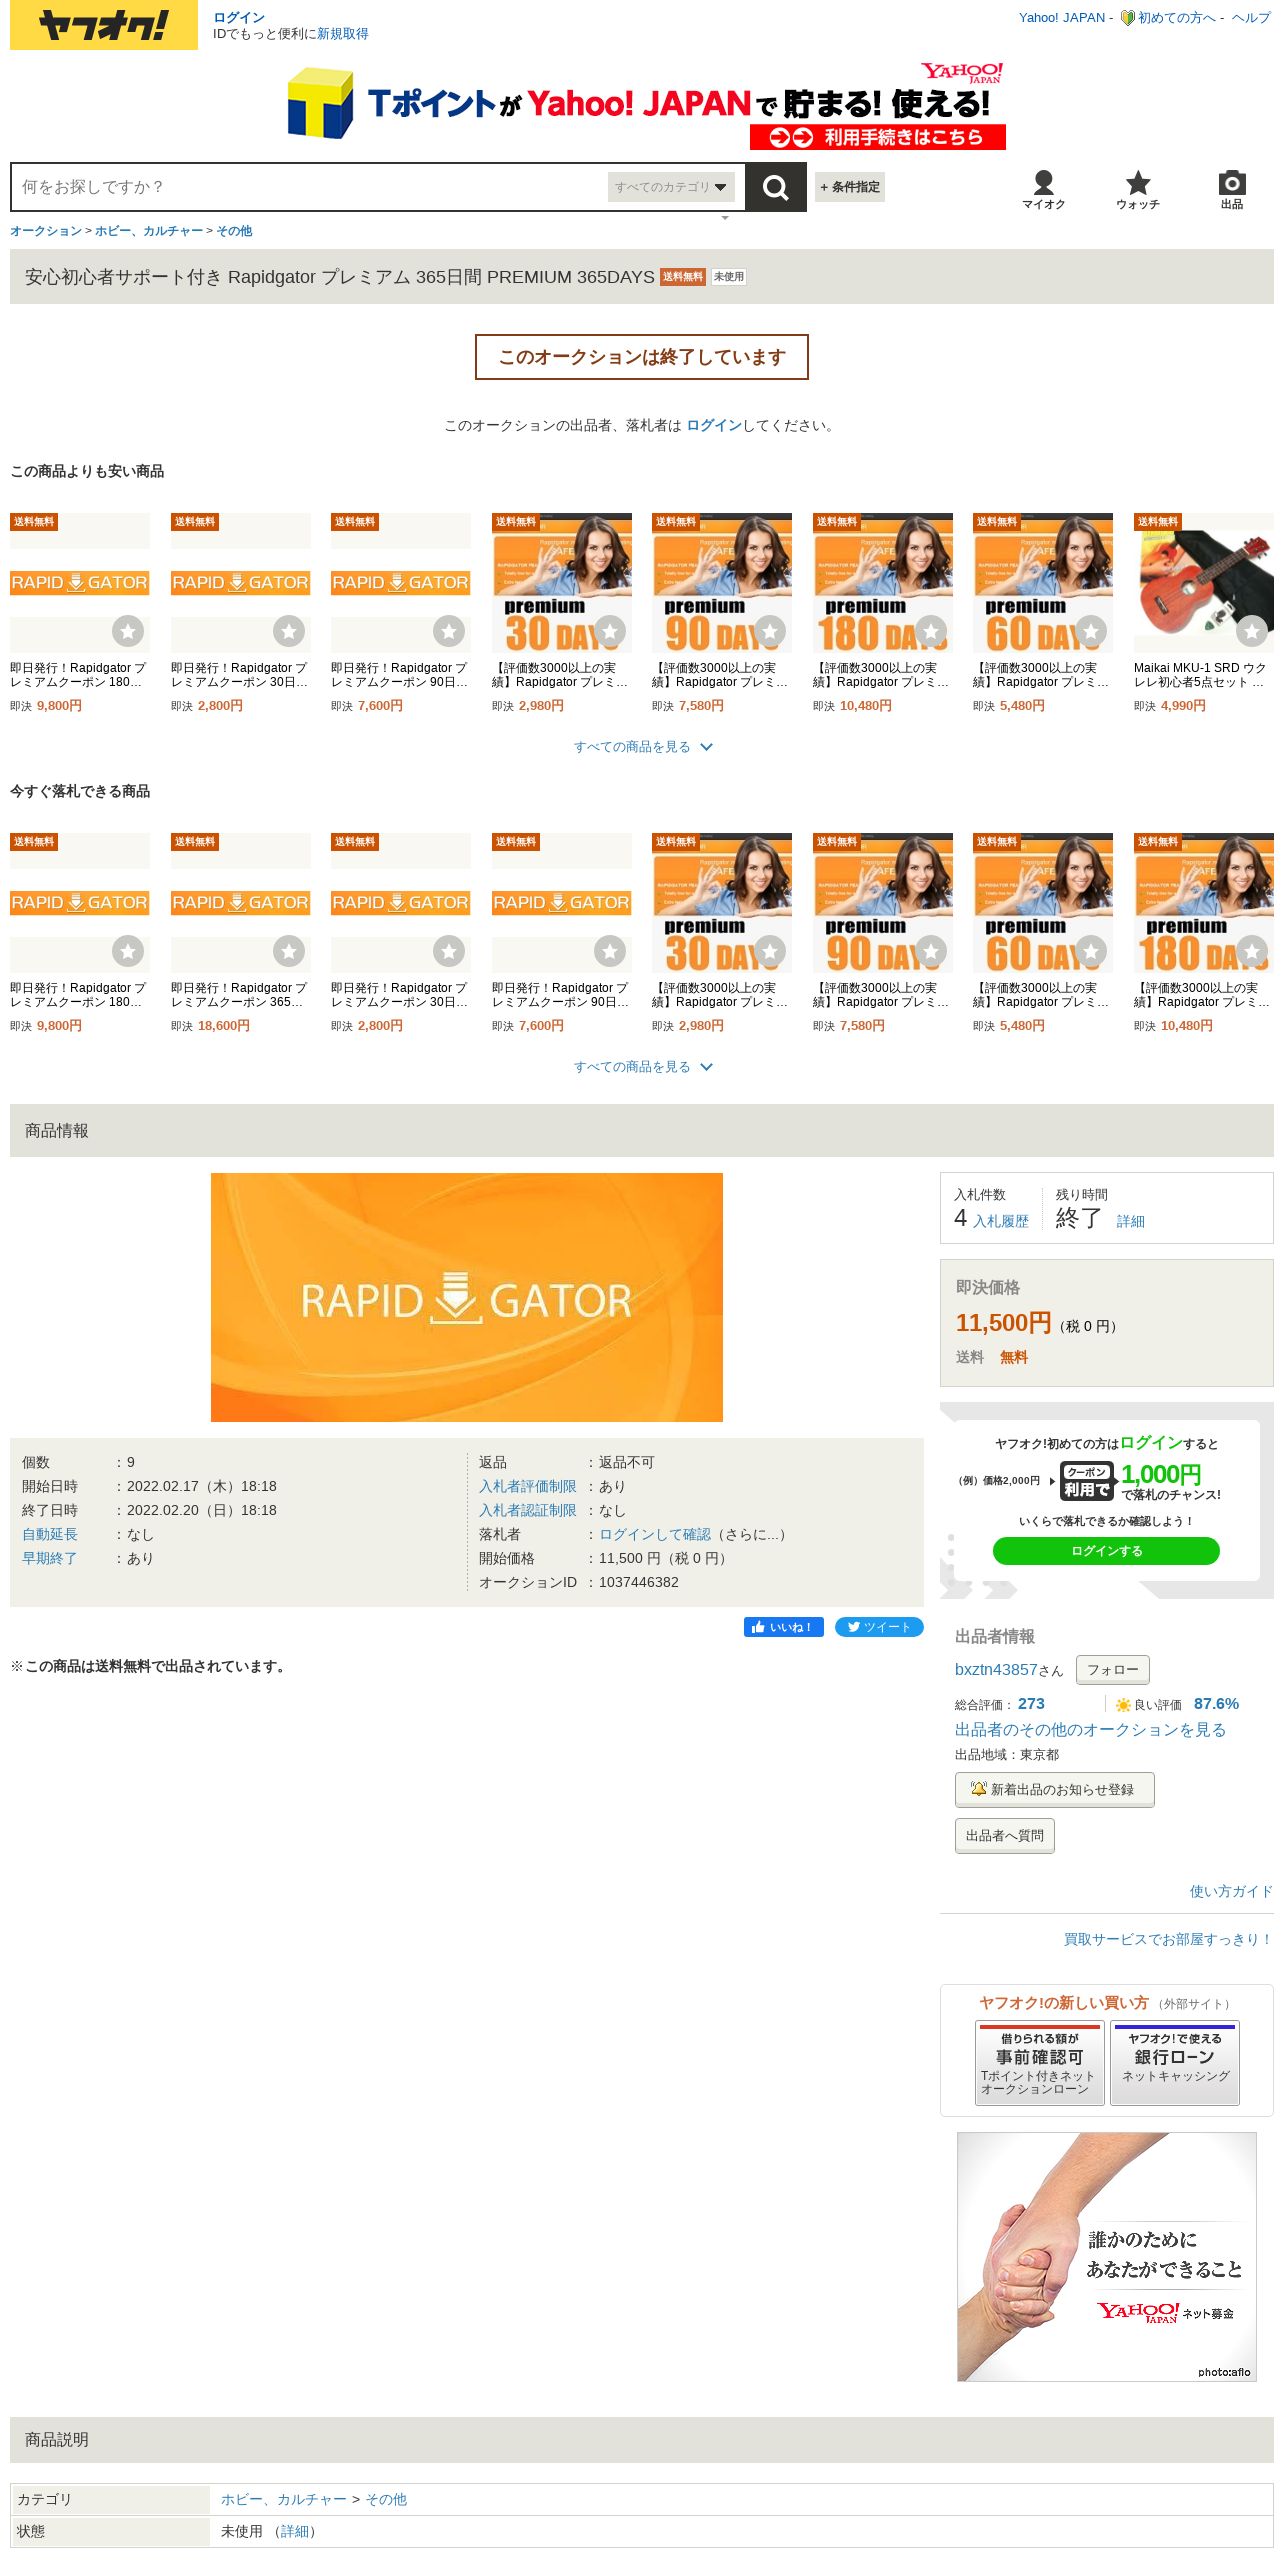Screen dimensions: 1284x2568
Task: Click the 出品者へ質問 button
Action: tap(1004, 1836)
